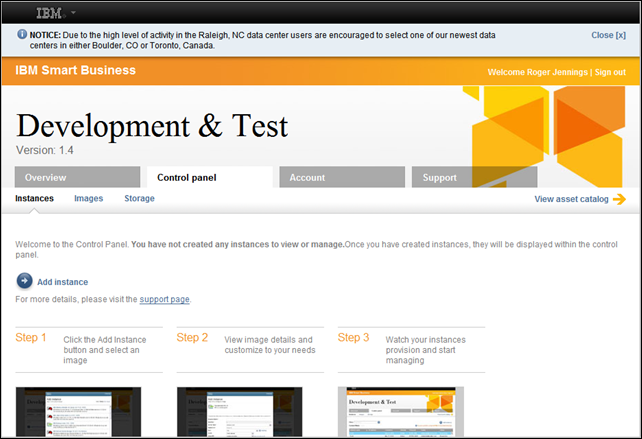The width and height of the screenshot is (642, 439).
Task: Click the IBM logo in top bar
Action: click(49, 13)
